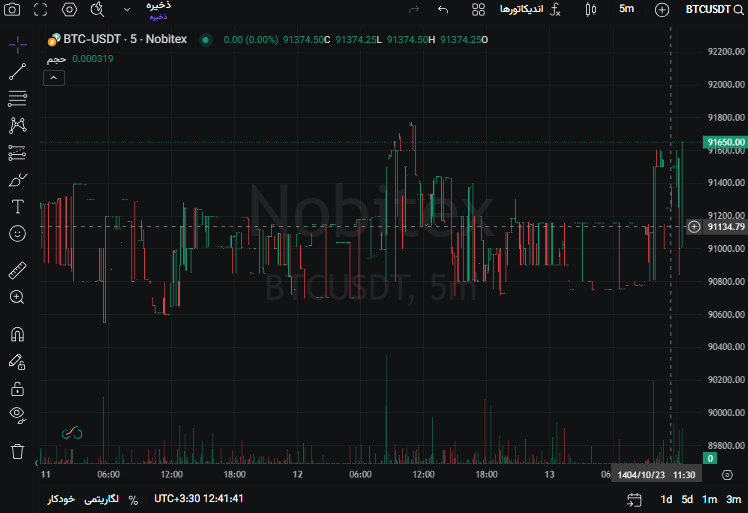Activate the zoom in tool

point(17,297)
